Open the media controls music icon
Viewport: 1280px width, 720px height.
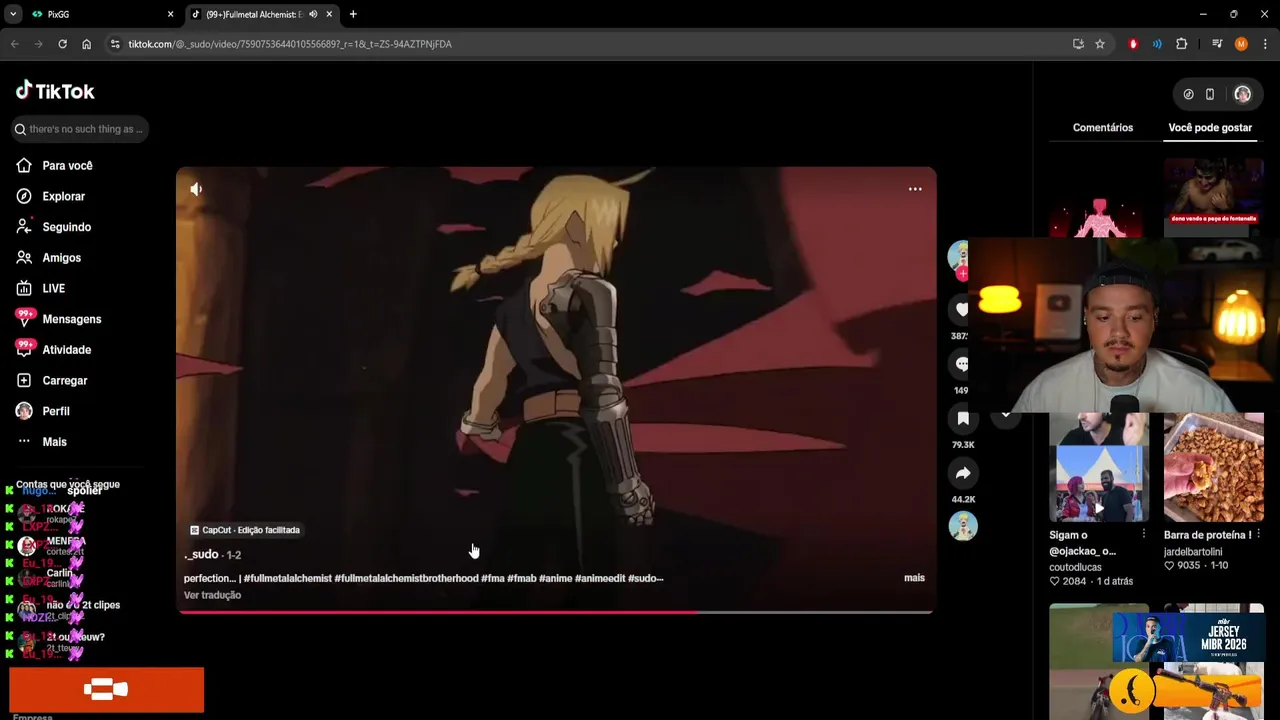pyautogui.click(x=1217, y=44)
